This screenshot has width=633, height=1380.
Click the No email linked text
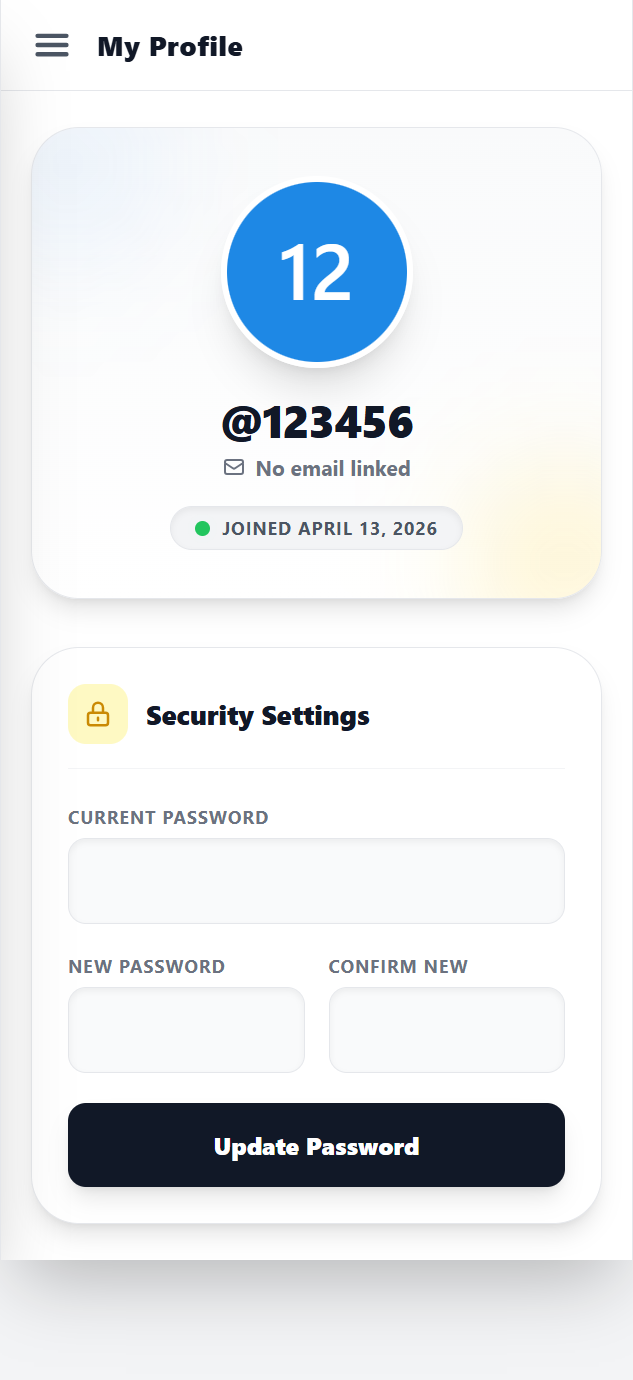click(x=332, y=468)
